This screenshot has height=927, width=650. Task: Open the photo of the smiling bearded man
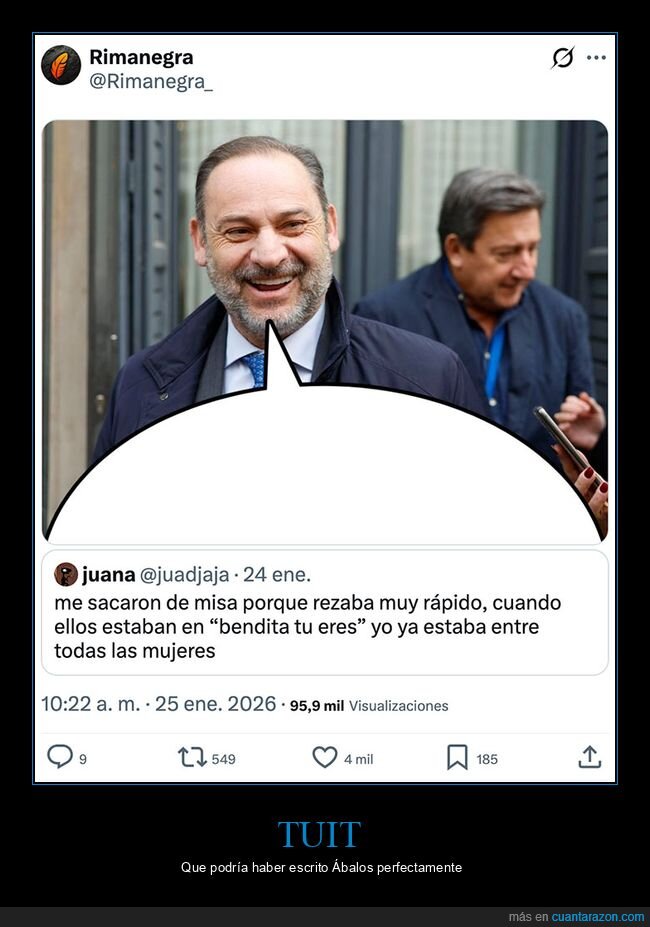(325, 331)
